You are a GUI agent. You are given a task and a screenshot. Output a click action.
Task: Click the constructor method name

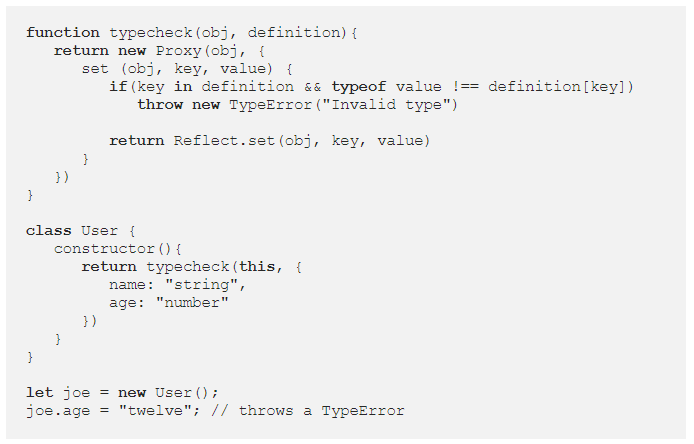tap(104, 249)
